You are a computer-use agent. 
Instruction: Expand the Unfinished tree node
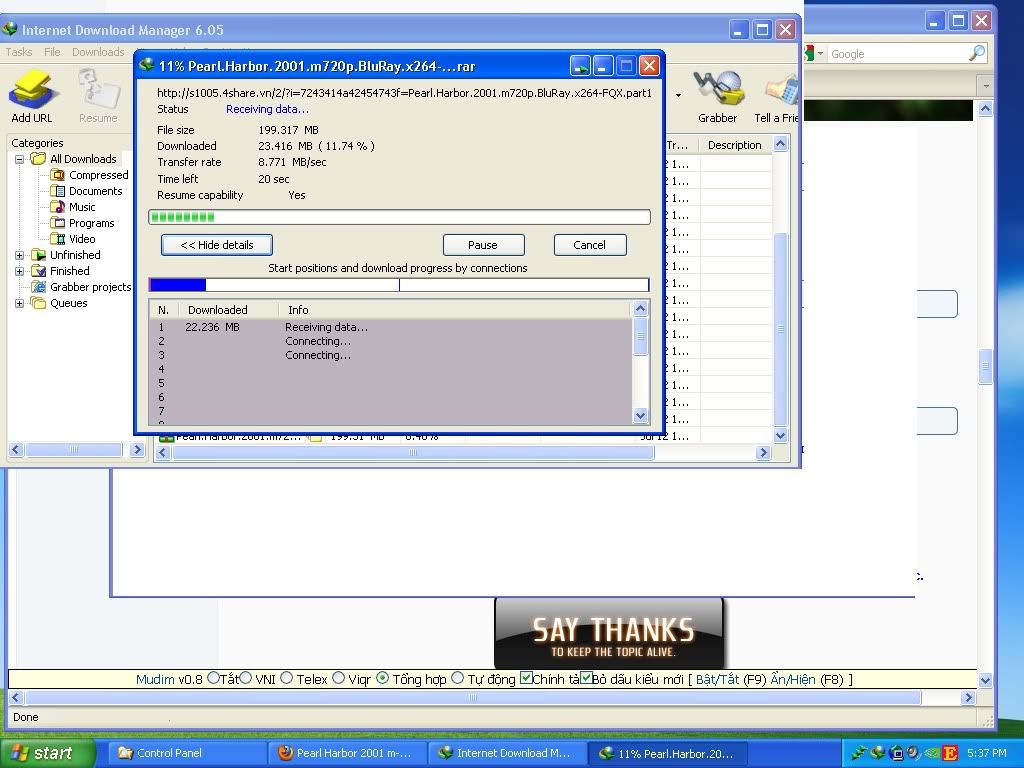20,255
